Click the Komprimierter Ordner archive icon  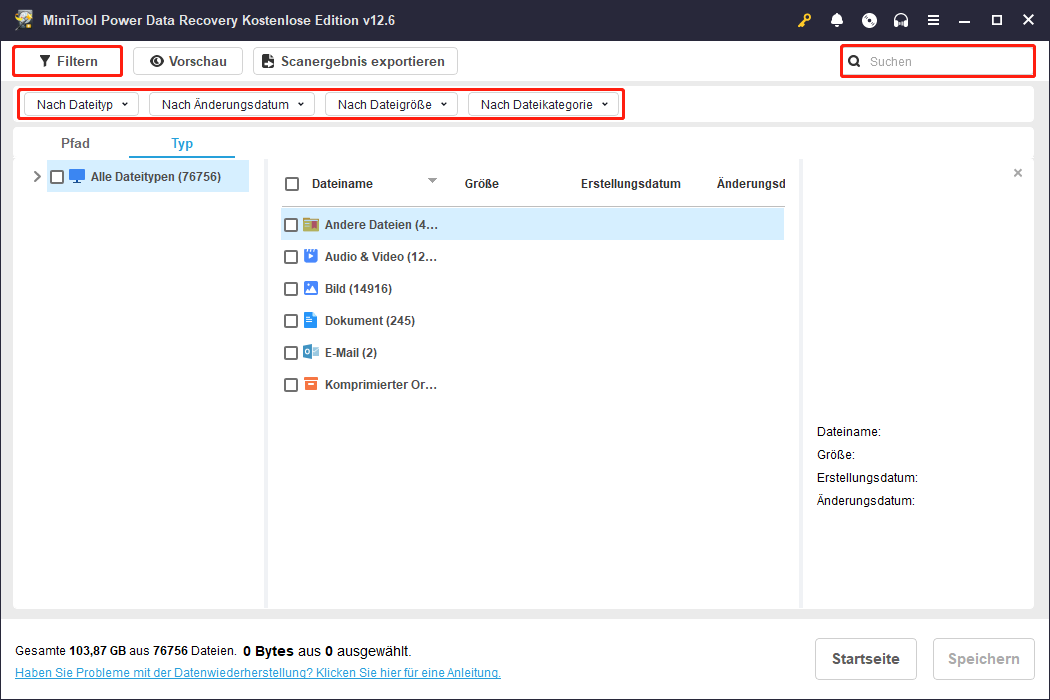311,384
